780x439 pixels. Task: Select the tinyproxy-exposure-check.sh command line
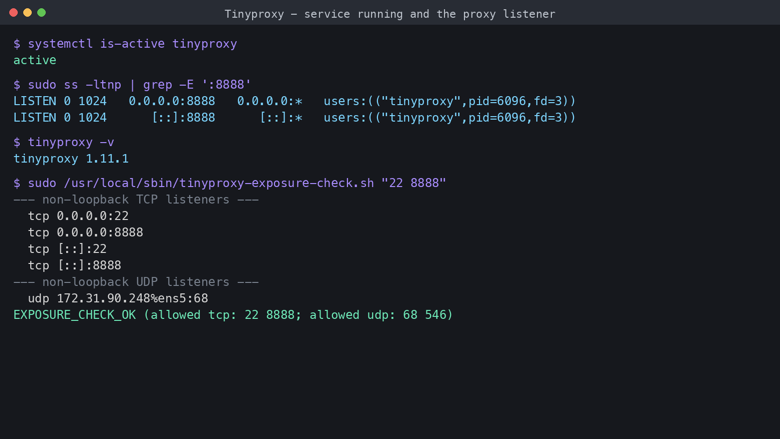point(230,183)
